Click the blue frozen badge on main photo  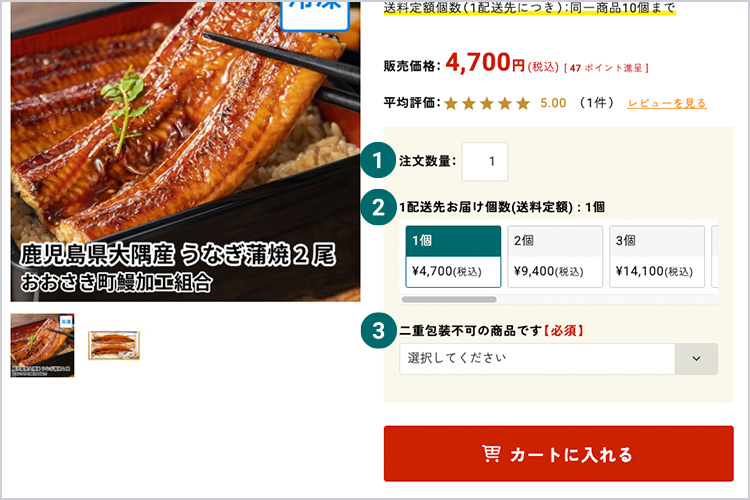(315, 12)
